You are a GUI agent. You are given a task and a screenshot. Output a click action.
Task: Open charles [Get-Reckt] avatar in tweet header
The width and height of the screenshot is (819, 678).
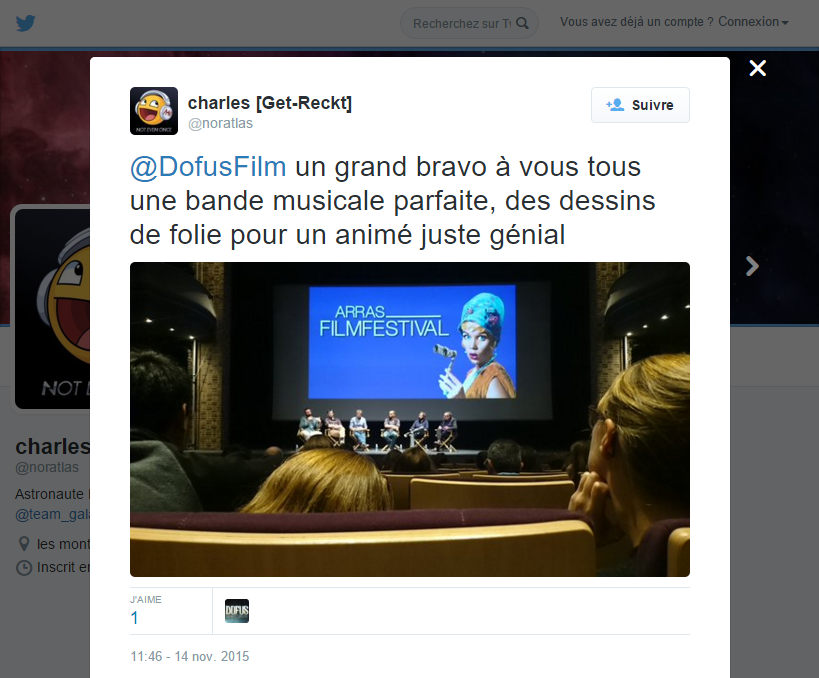[x=154, y=111]
